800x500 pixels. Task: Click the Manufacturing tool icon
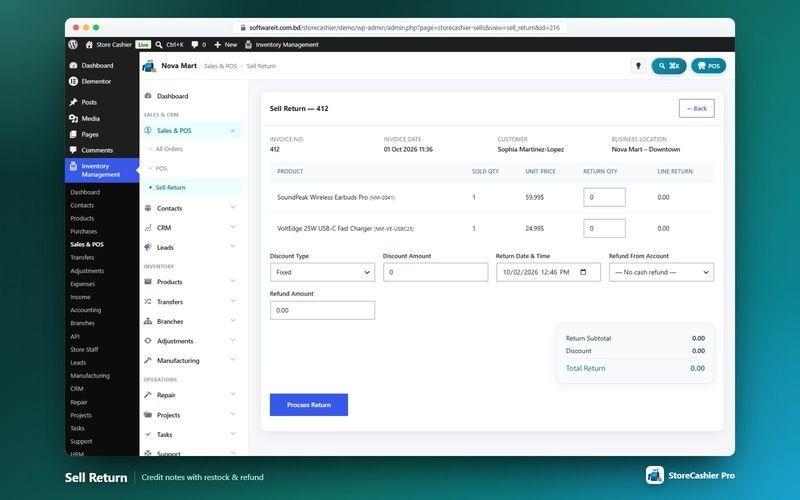click(x=148, y=360)
